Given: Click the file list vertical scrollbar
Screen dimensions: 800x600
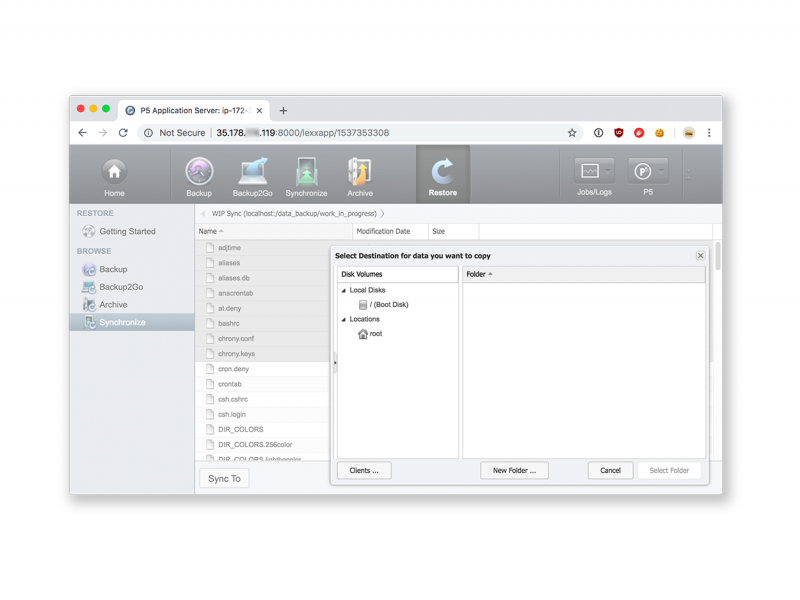Looking at the screenshot, I should [718, 257].
